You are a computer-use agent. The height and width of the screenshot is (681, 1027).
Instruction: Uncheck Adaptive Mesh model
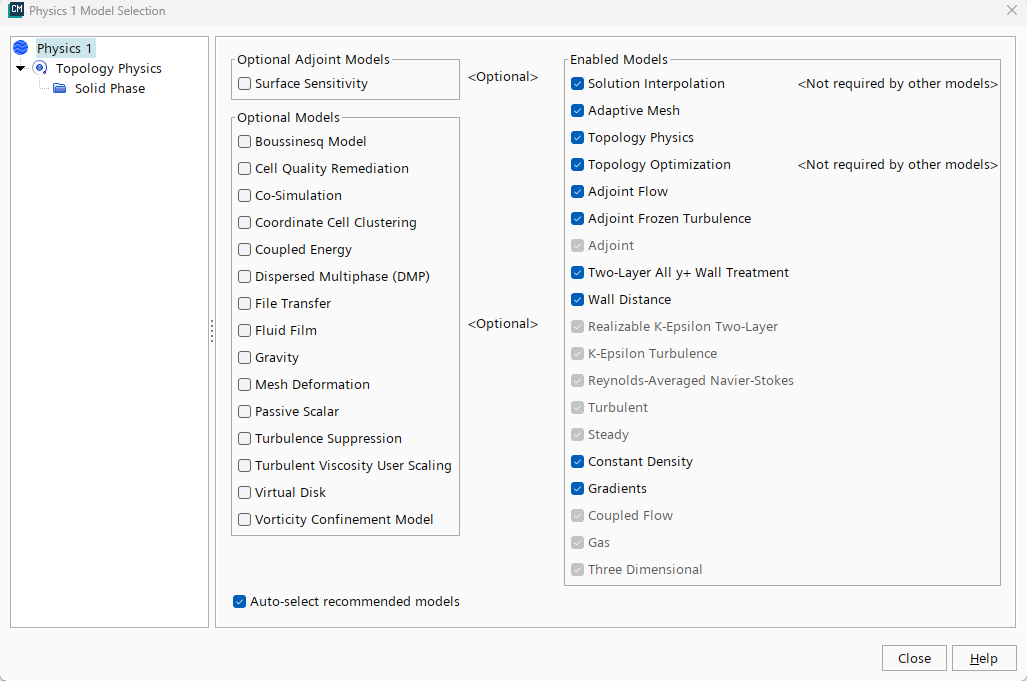577,111
